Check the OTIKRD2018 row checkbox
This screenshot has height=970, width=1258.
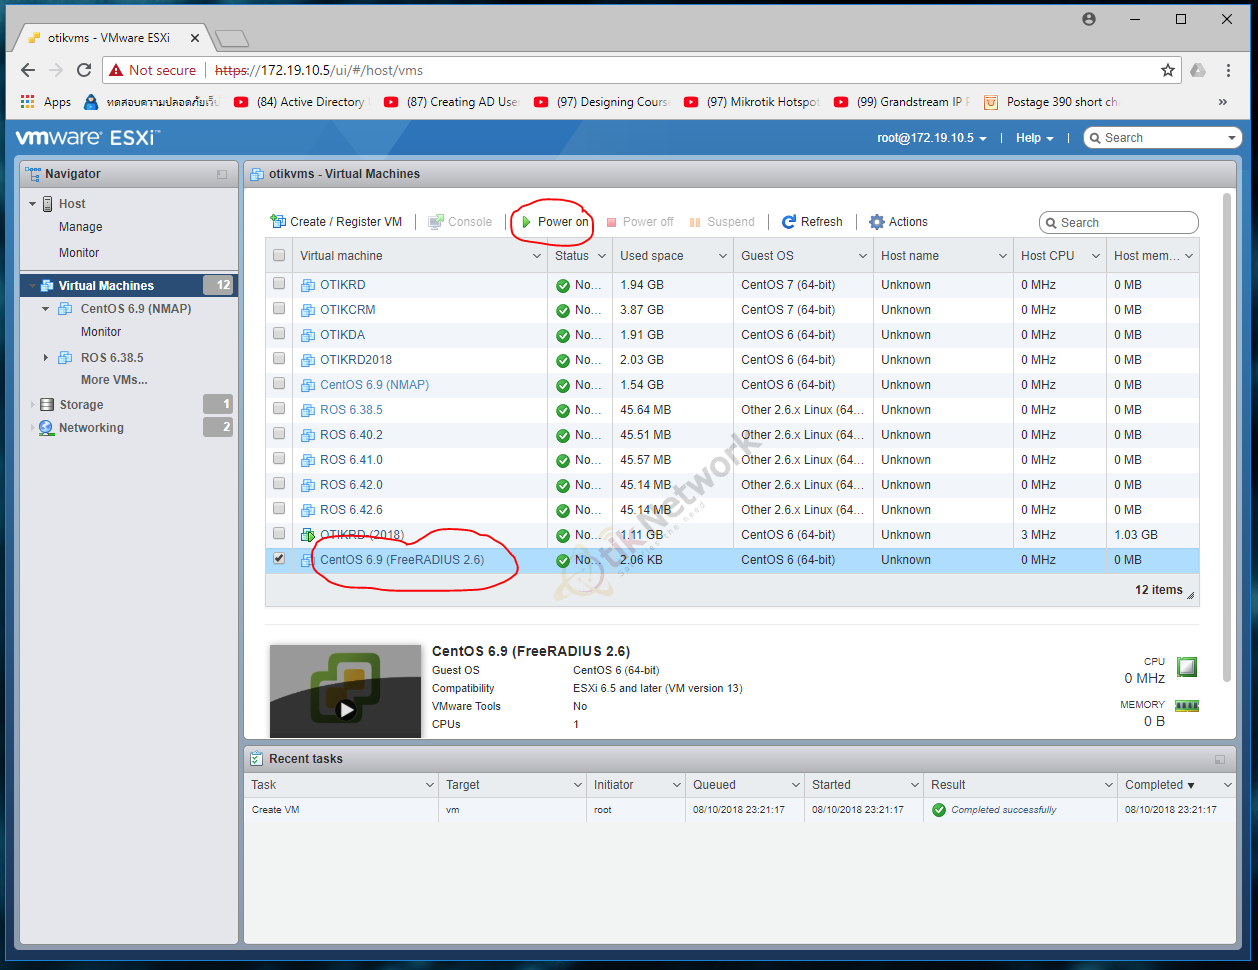(x=279, y=359)
